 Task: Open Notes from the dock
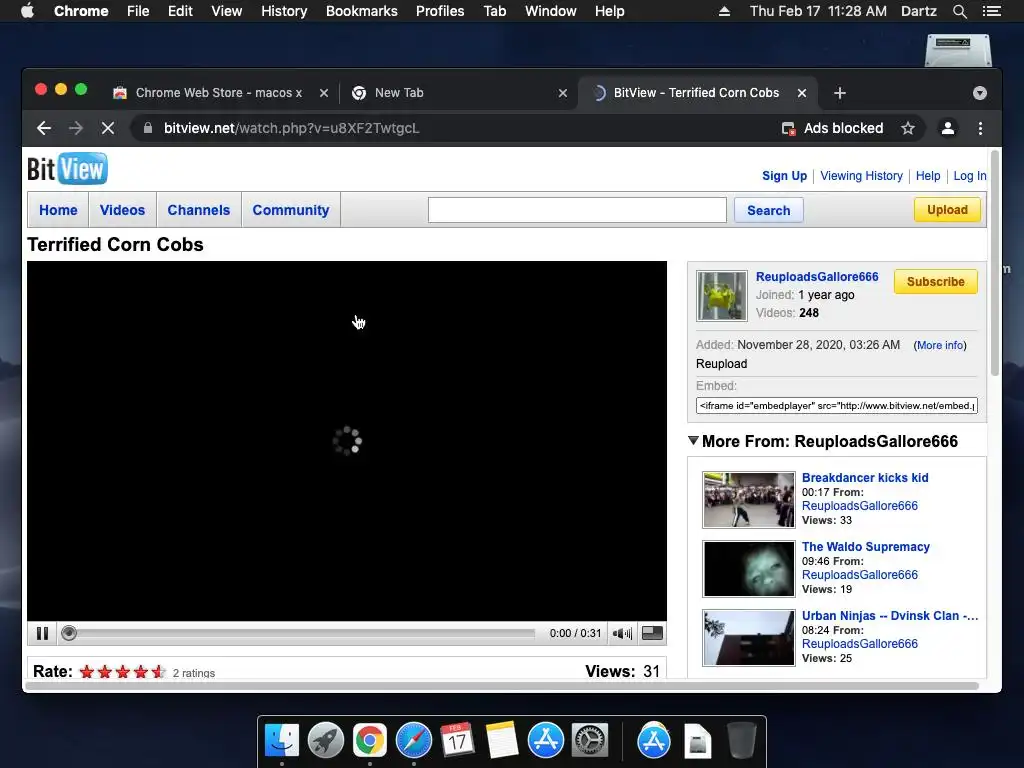502,740
